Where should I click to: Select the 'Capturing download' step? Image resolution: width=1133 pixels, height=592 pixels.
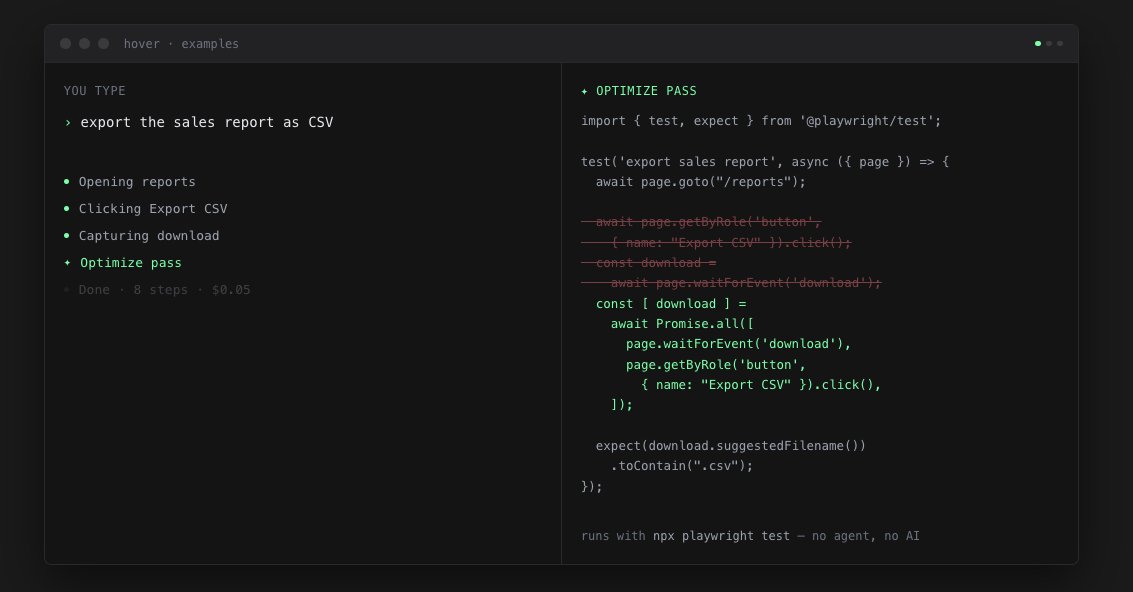pyautogui.click(x=149, y=236)
